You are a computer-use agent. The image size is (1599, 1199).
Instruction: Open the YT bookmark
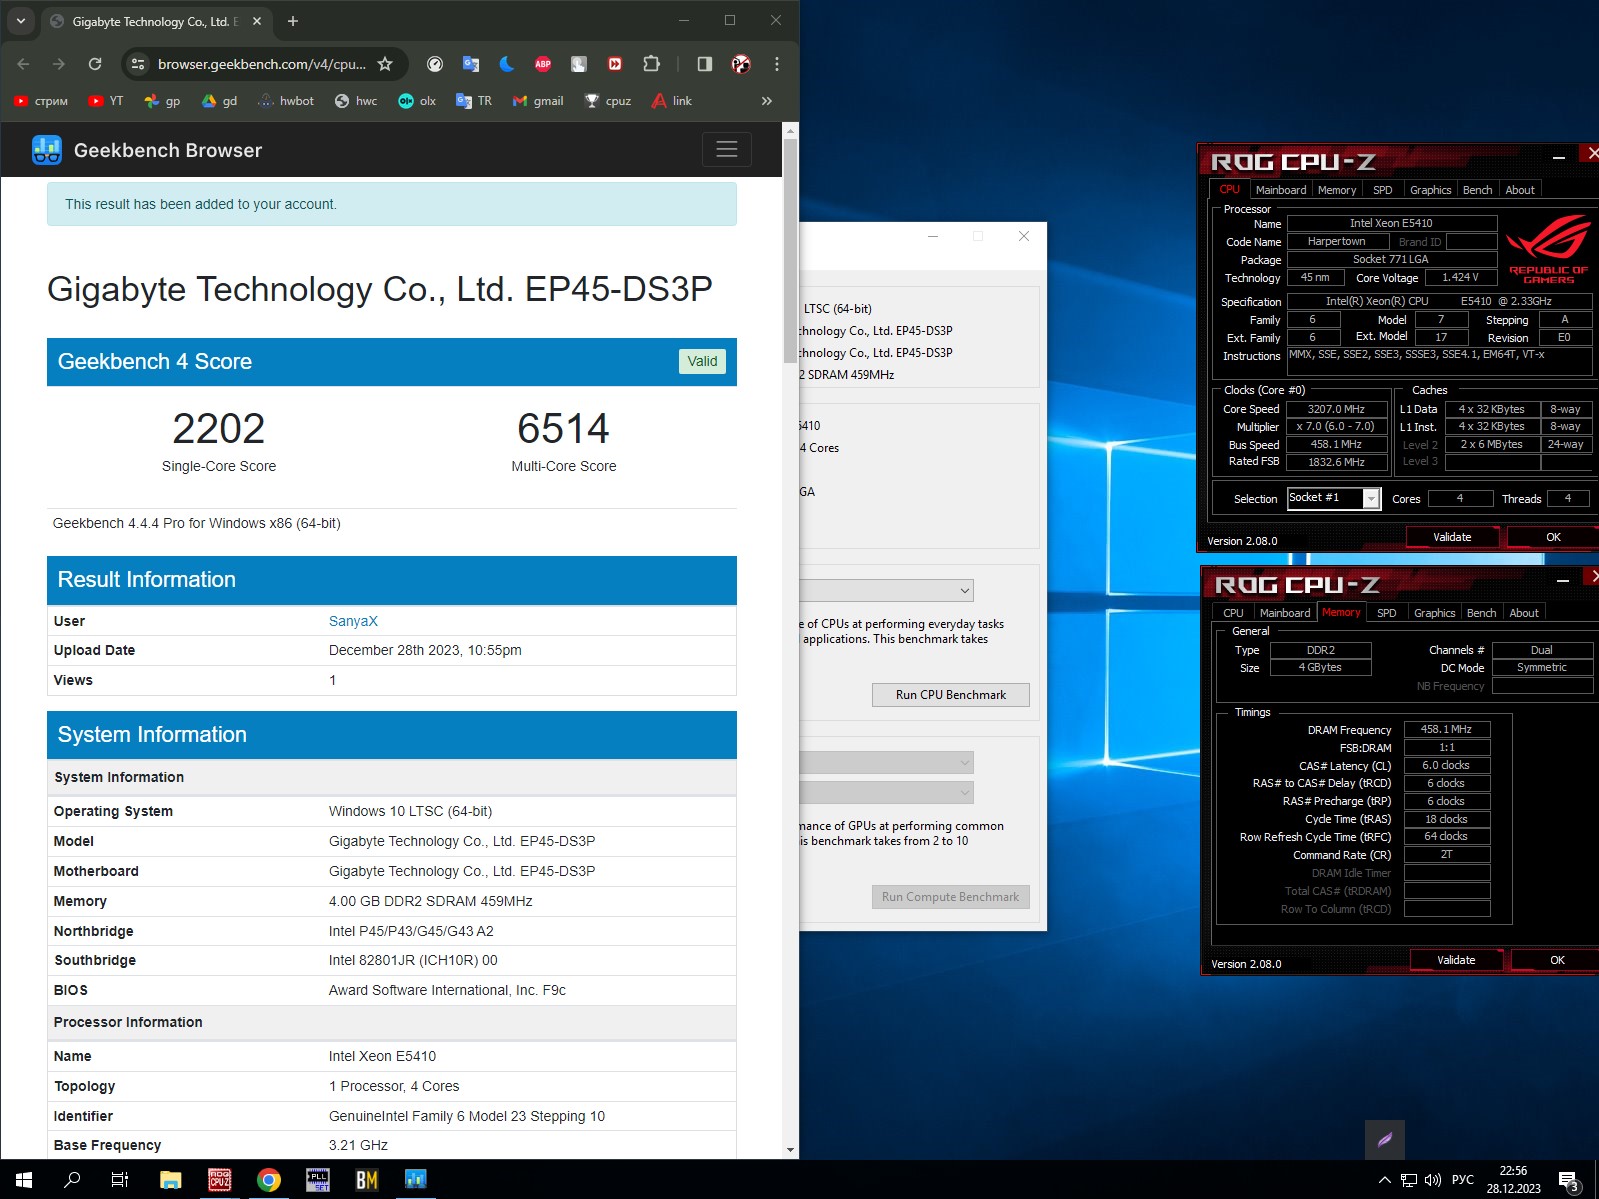[106, 101]
